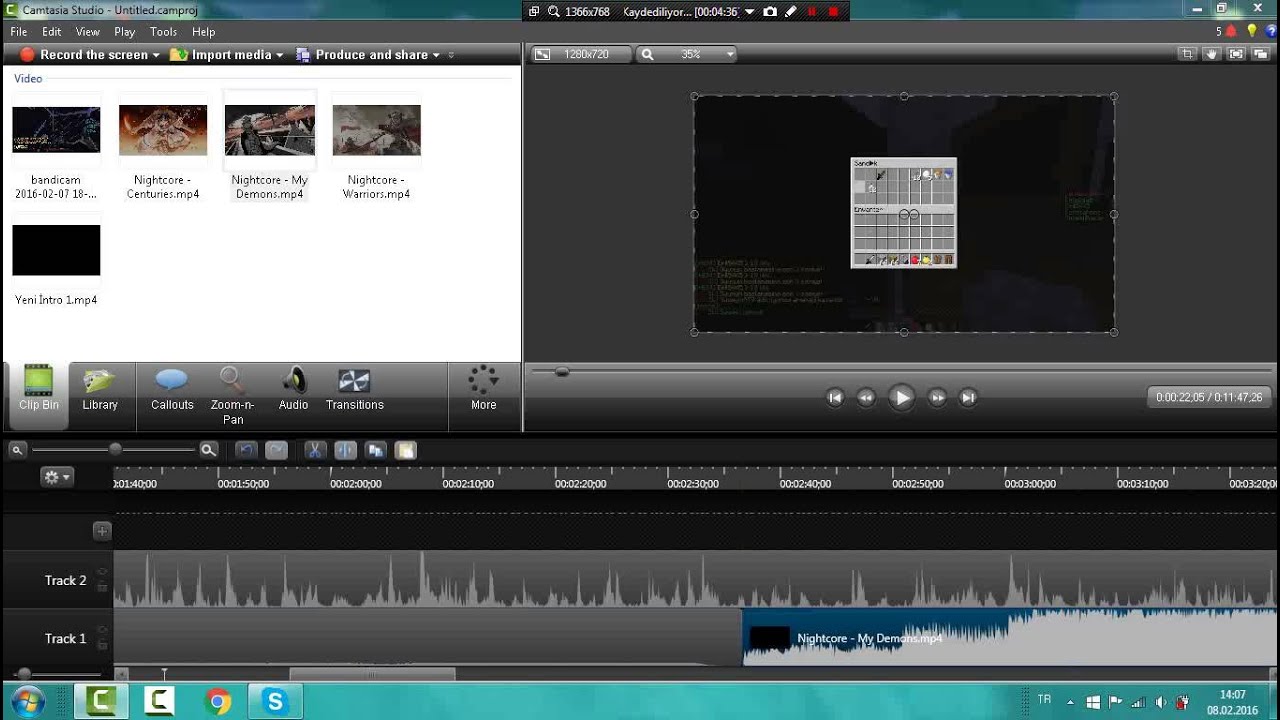The width and height of the screenshot is (1280, 720).
Task: Open the Edit menu
Action: tap(52, 32)
